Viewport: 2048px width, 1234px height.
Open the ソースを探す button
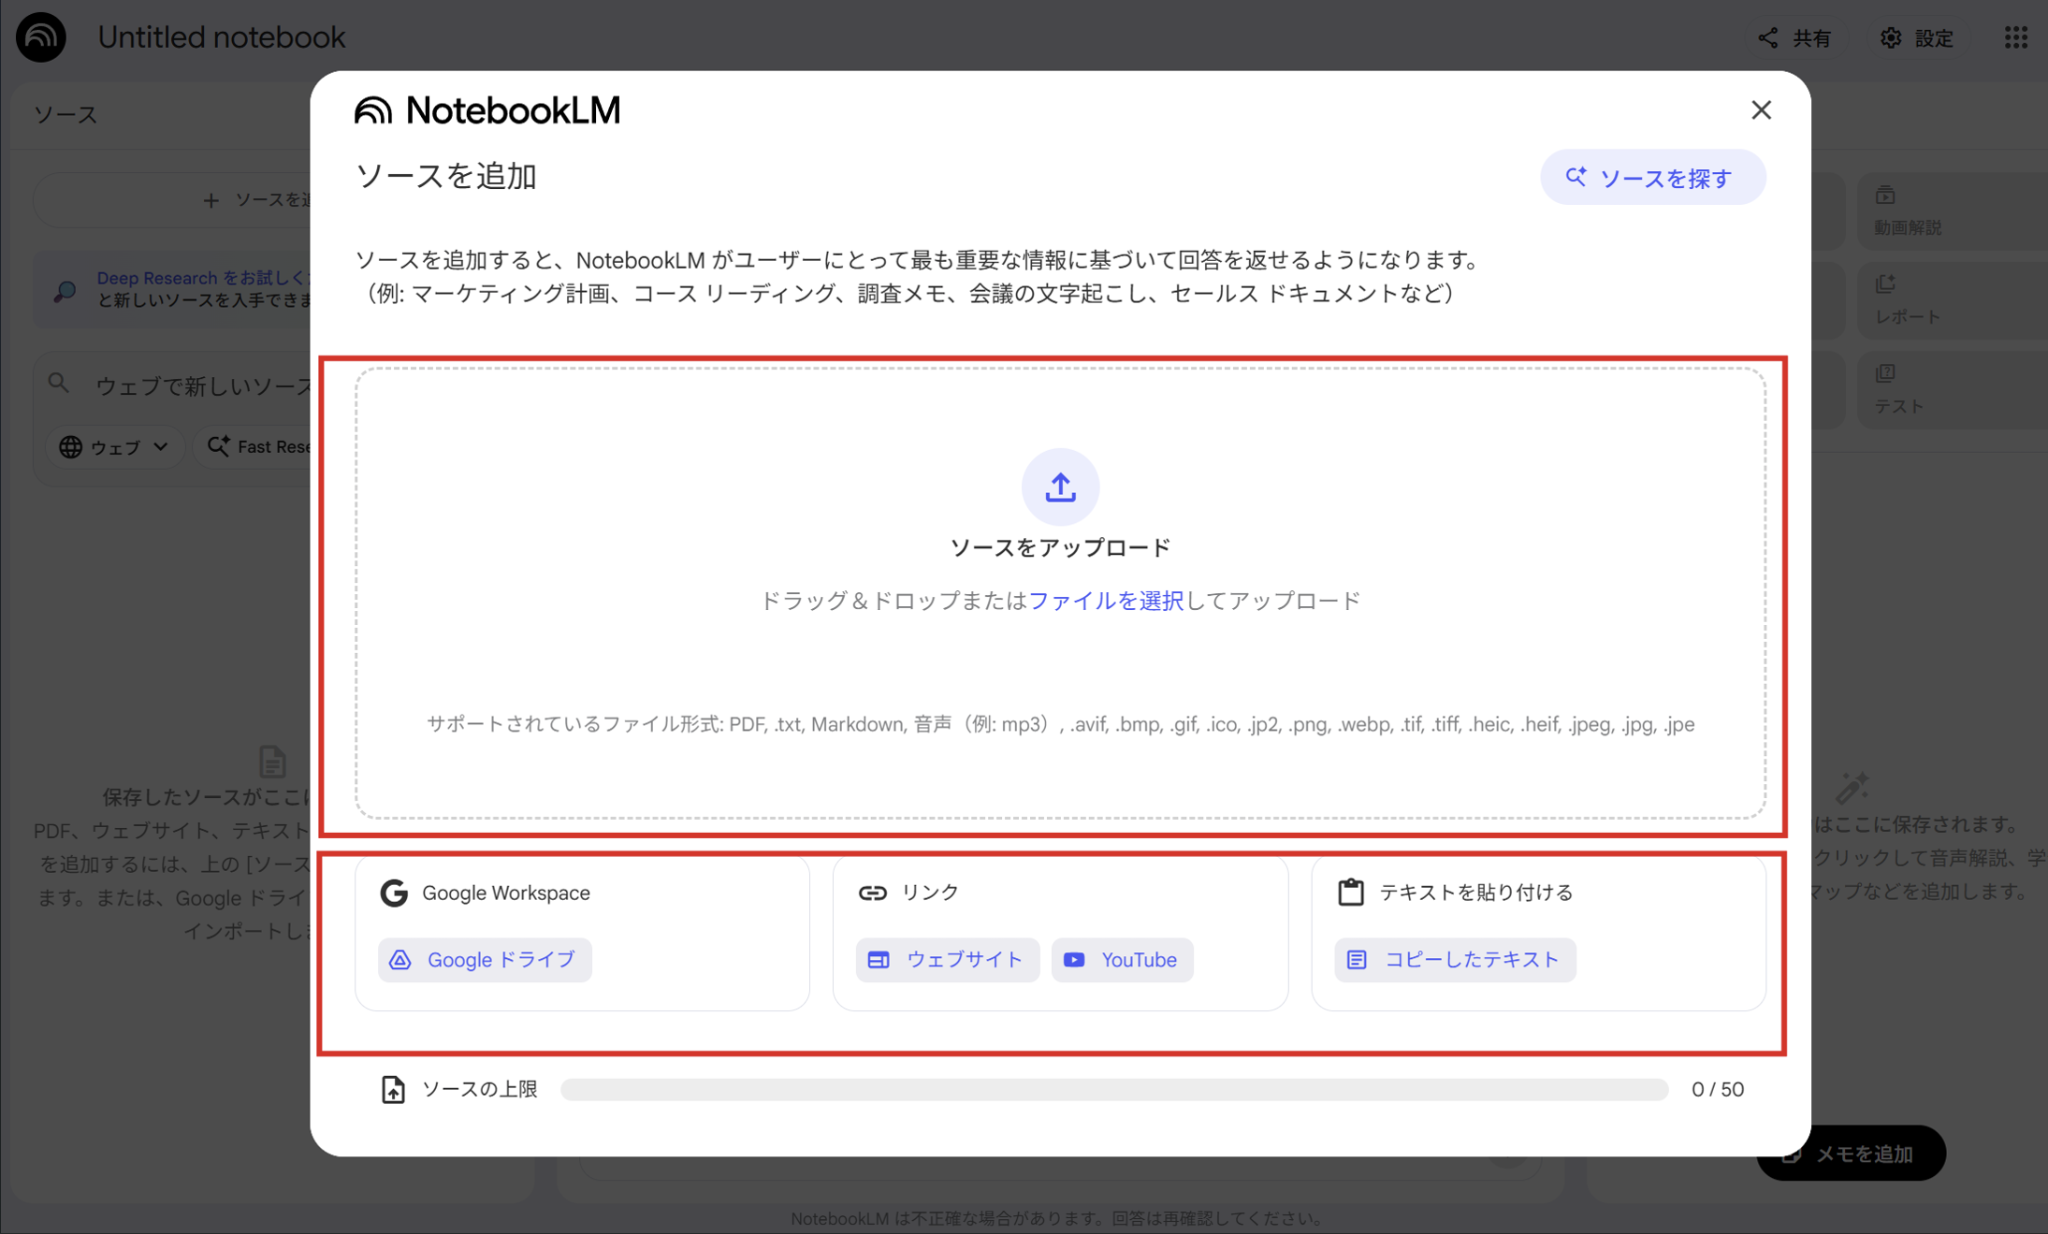[x=1652, y=177]
